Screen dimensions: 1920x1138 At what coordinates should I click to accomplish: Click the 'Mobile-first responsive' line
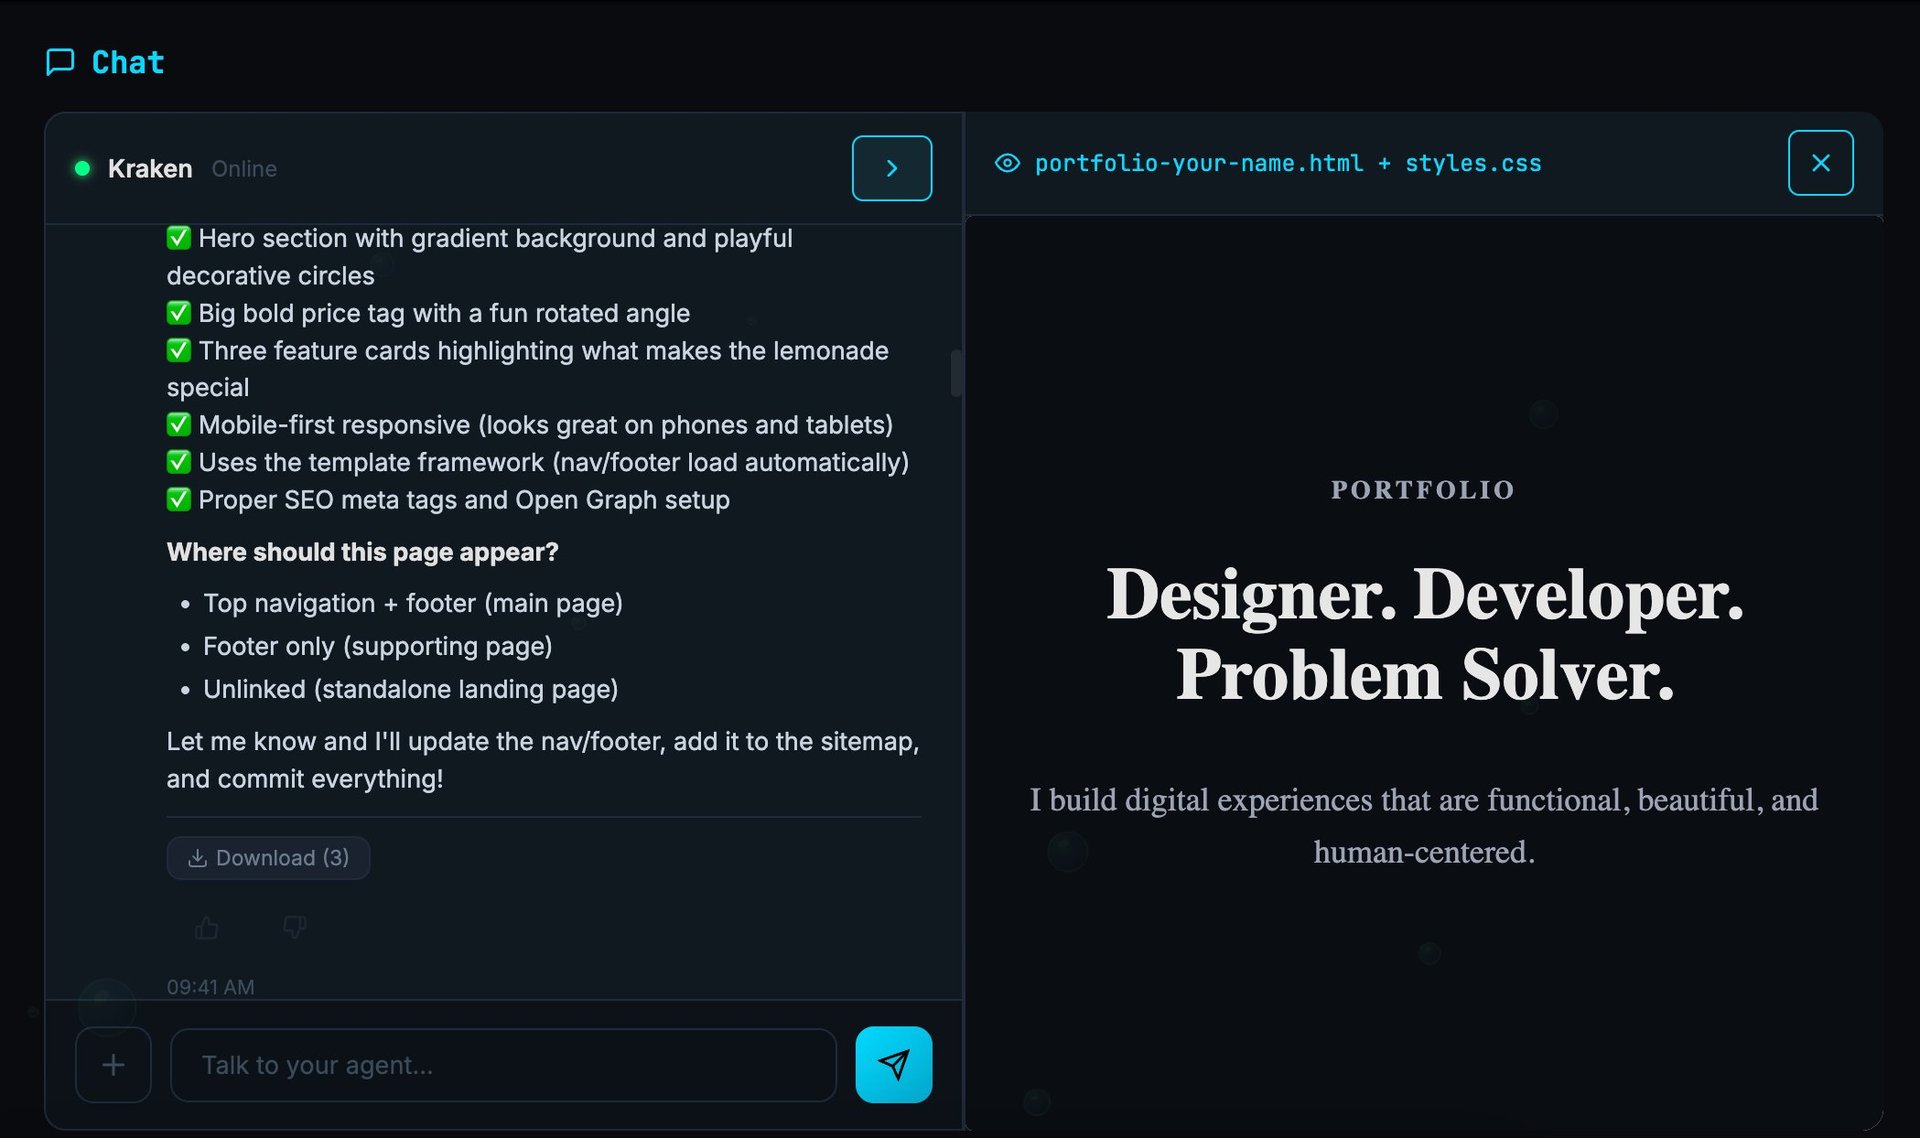click(530, 425)
